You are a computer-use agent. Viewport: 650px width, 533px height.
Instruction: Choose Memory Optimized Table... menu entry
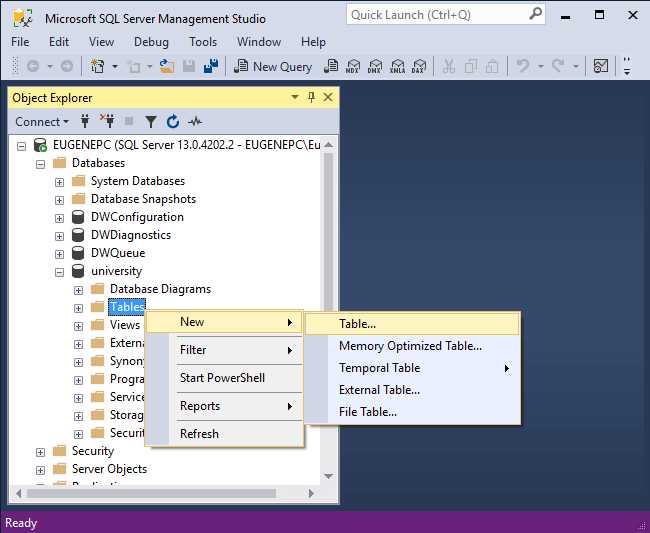(410, 346)
